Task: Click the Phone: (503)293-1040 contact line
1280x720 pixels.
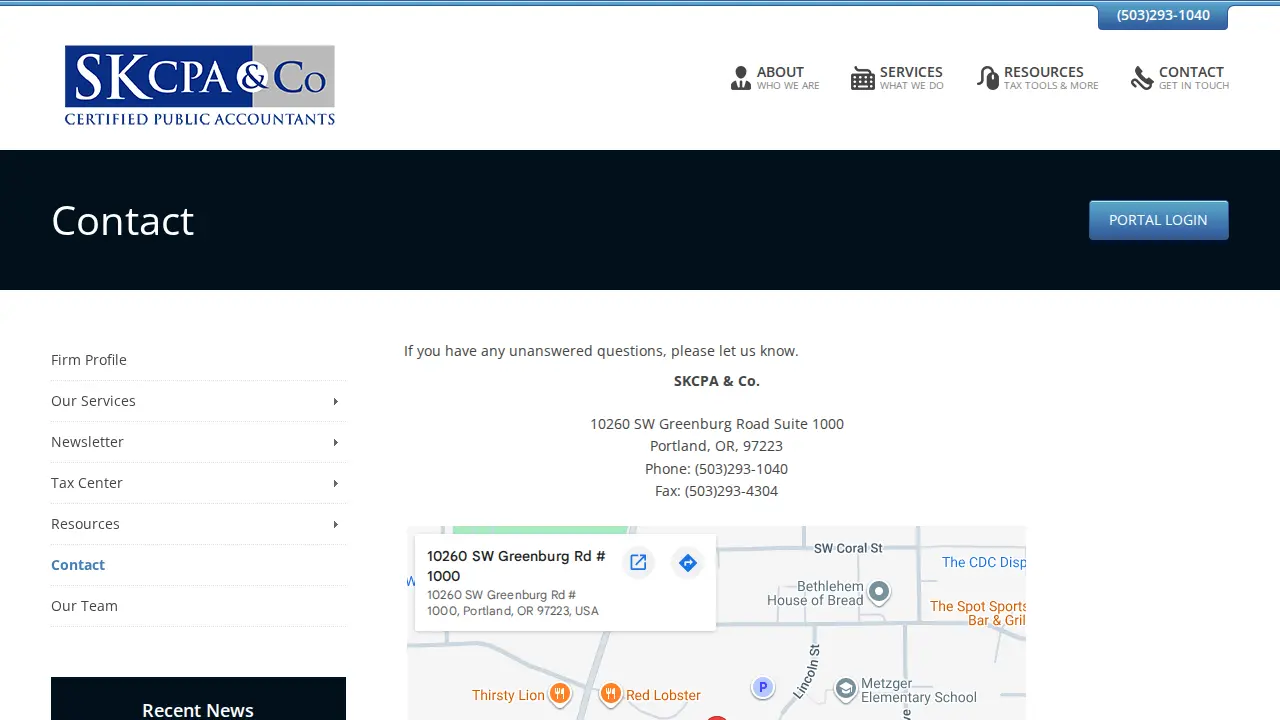Action: pos(716,469)
